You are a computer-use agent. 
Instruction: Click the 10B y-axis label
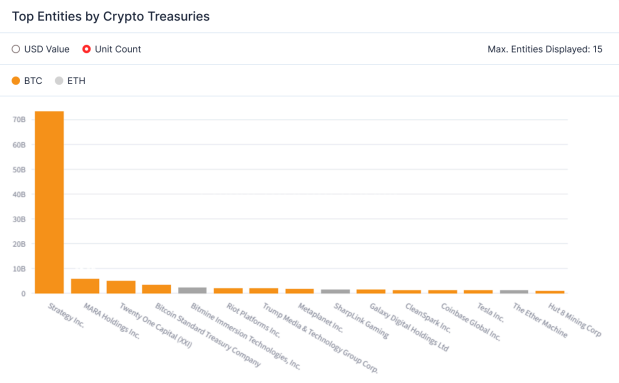click(19, 269)
